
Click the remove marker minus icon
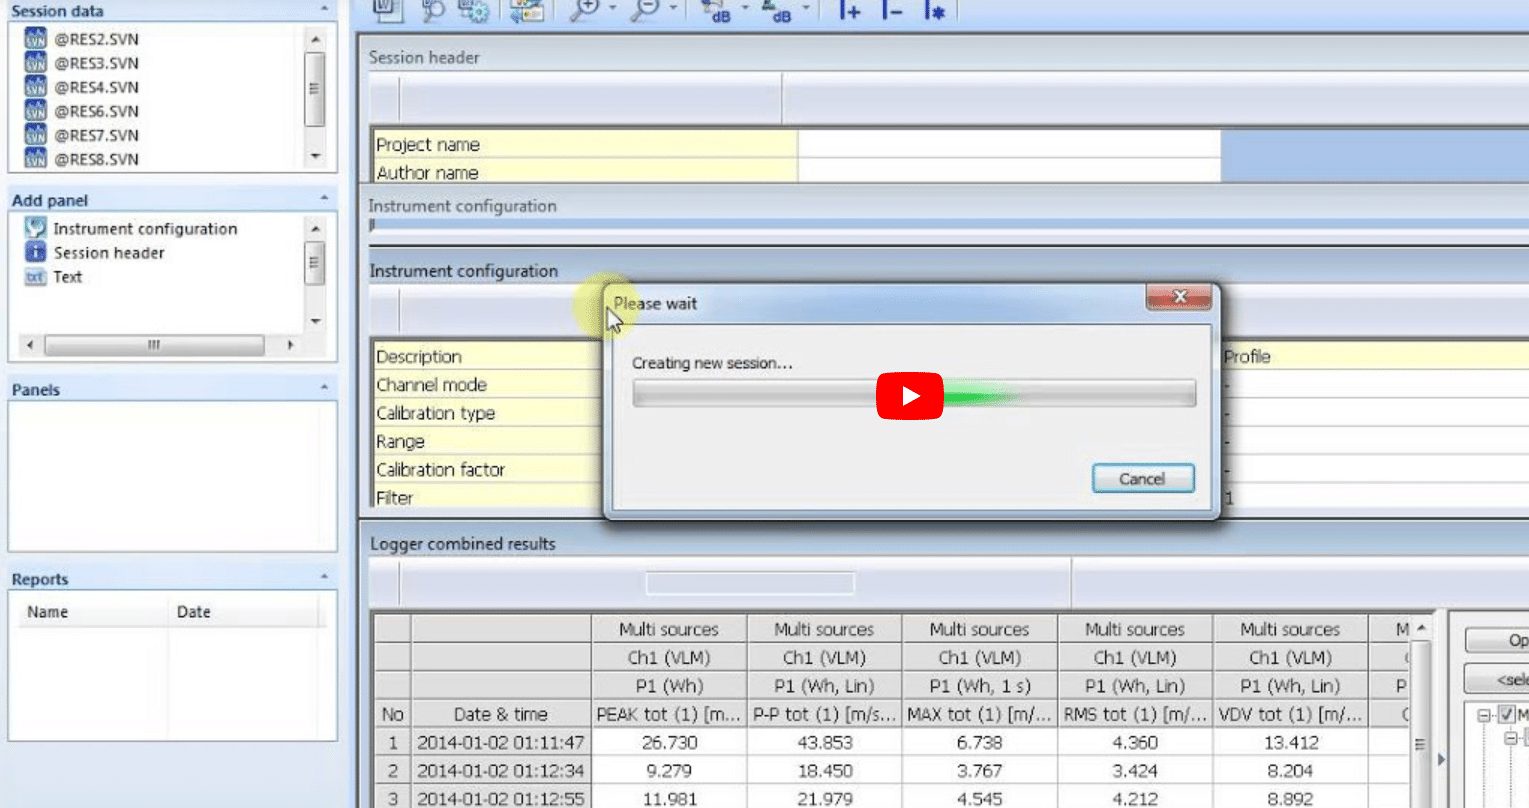[x=891, y=10]
